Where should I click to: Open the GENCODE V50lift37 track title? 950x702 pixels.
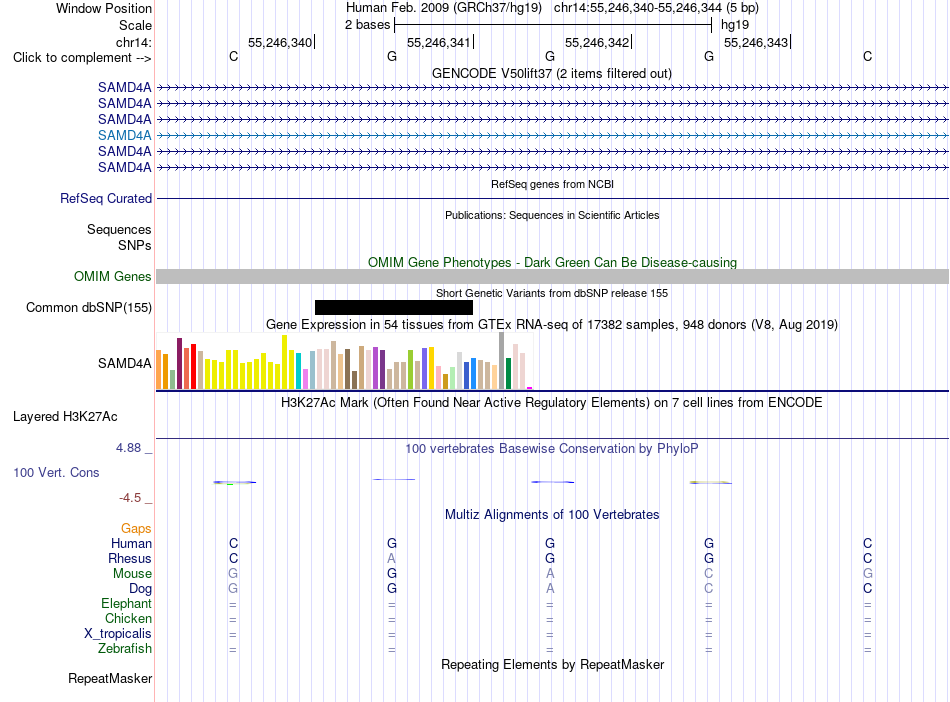[552, 73]
